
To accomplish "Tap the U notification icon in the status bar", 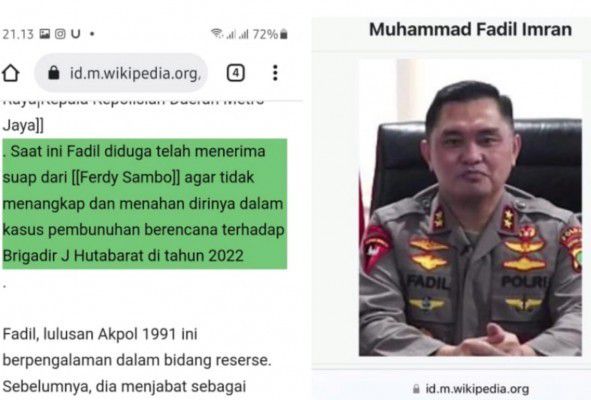I will coord(75,34).
